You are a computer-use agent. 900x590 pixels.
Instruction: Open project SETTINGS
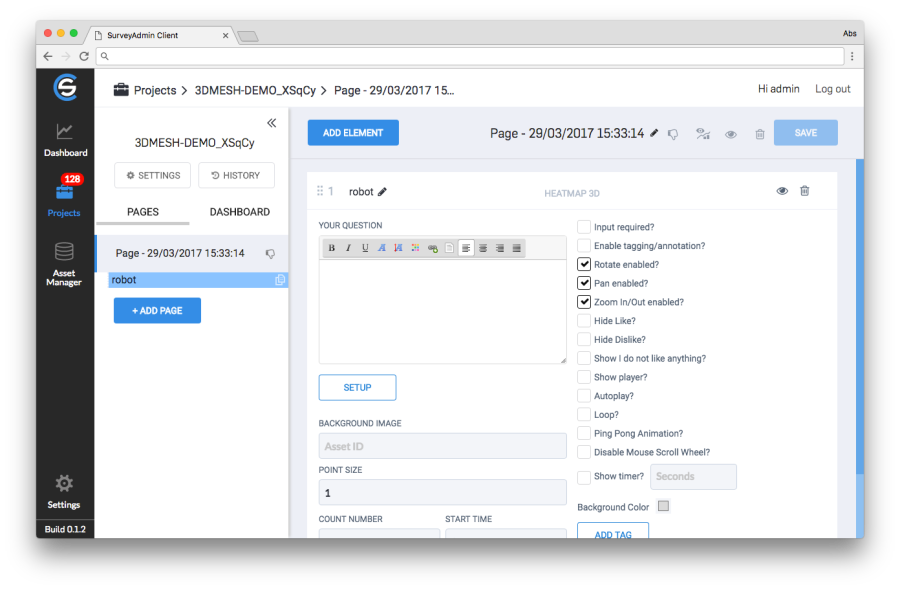[153, 175]
